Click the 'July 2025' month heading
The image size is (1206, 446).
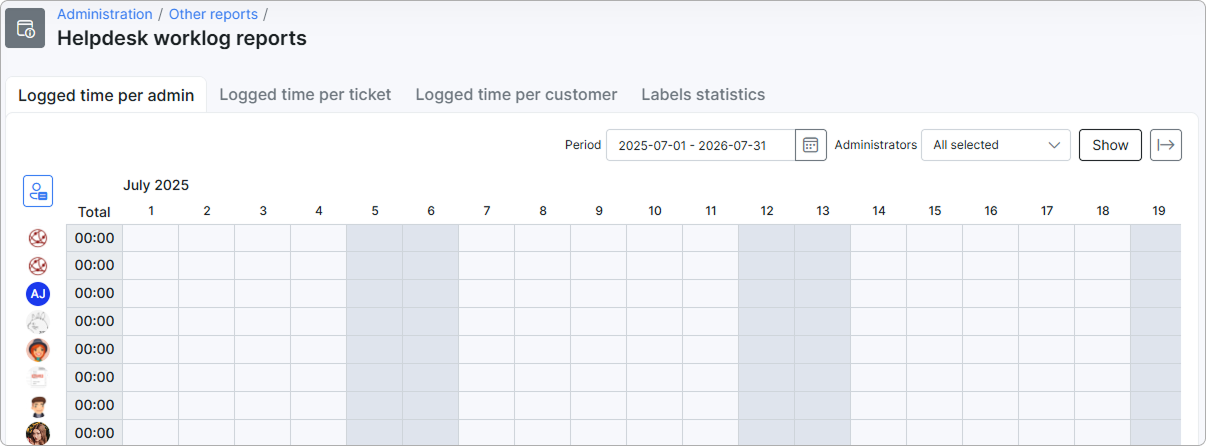click(x=156, y=185)
